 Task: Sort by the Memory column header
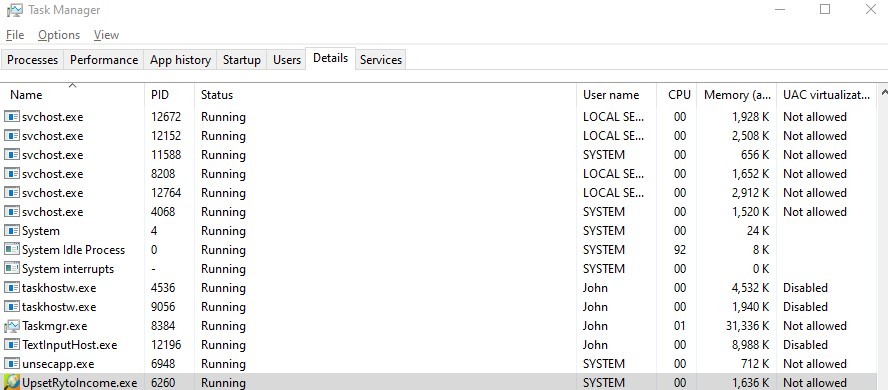pos(736,95)
